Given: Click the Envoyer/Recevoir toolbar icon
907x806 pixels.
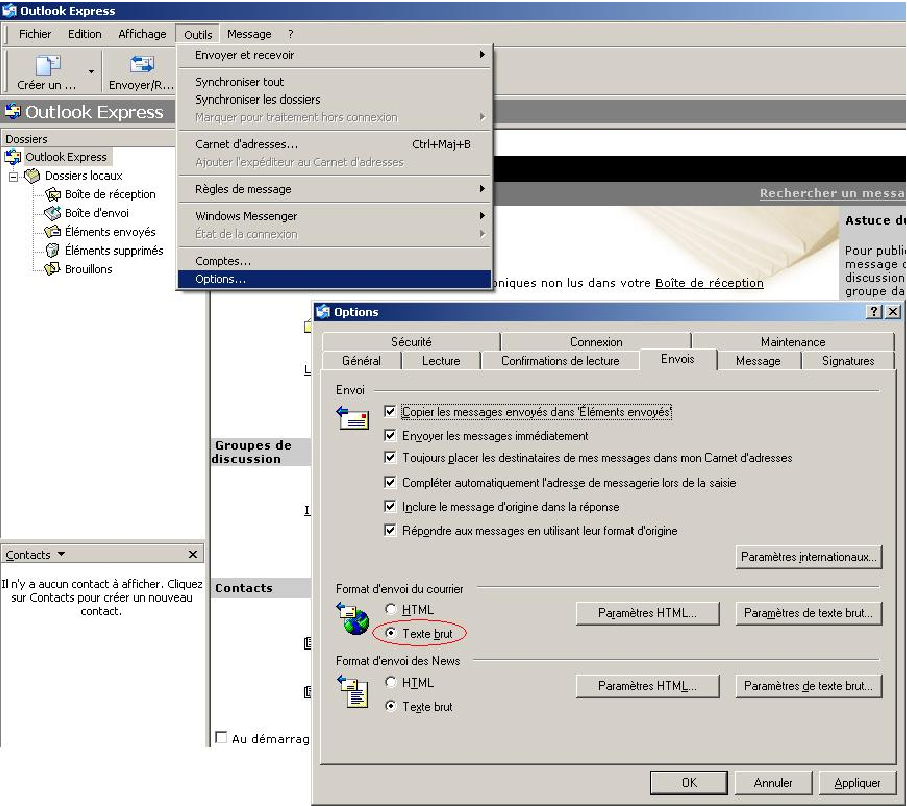Looking at the screenshot, I should click(141, 64).
